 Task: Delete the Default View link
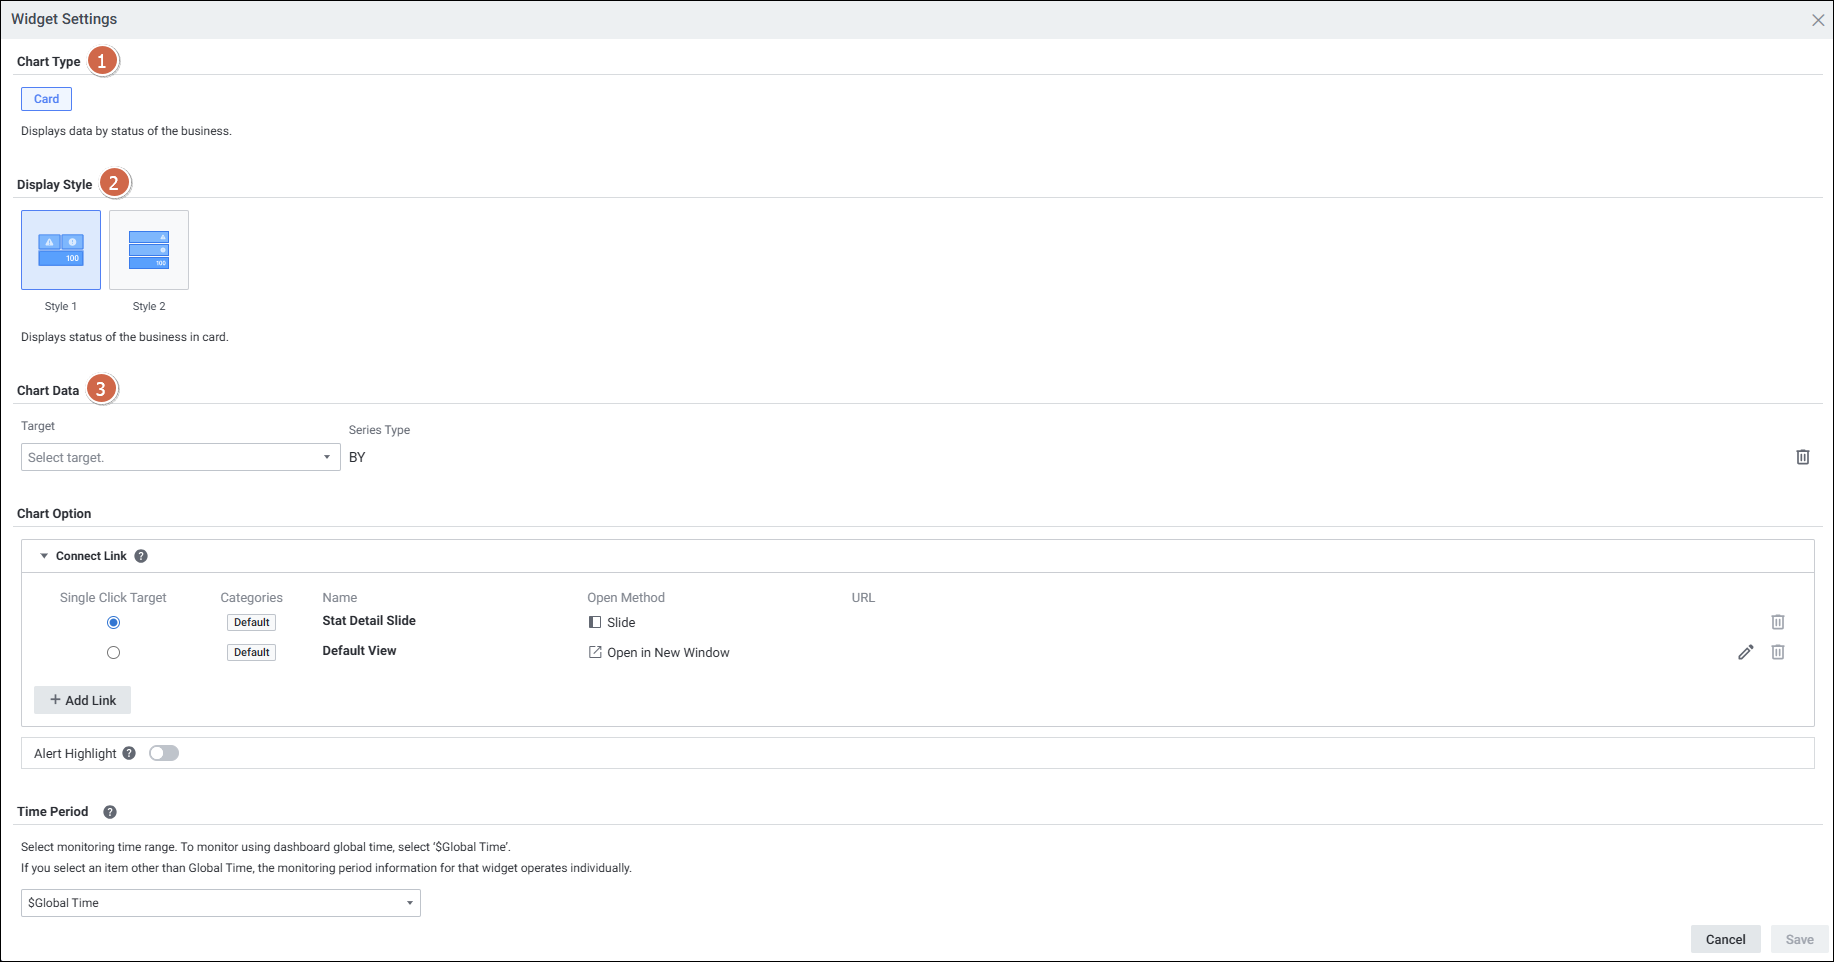(1777, 652)
